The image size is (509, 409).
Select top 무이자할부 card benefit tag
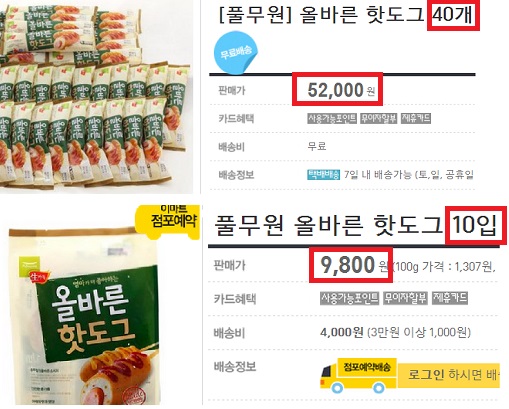(378, 118)
